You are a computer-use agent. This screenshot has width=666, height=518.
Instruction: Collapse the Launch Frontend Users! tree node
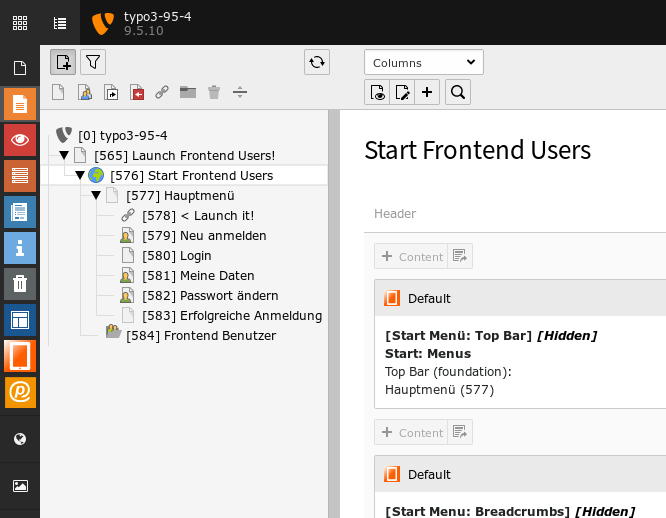click(x=64, y=156)
